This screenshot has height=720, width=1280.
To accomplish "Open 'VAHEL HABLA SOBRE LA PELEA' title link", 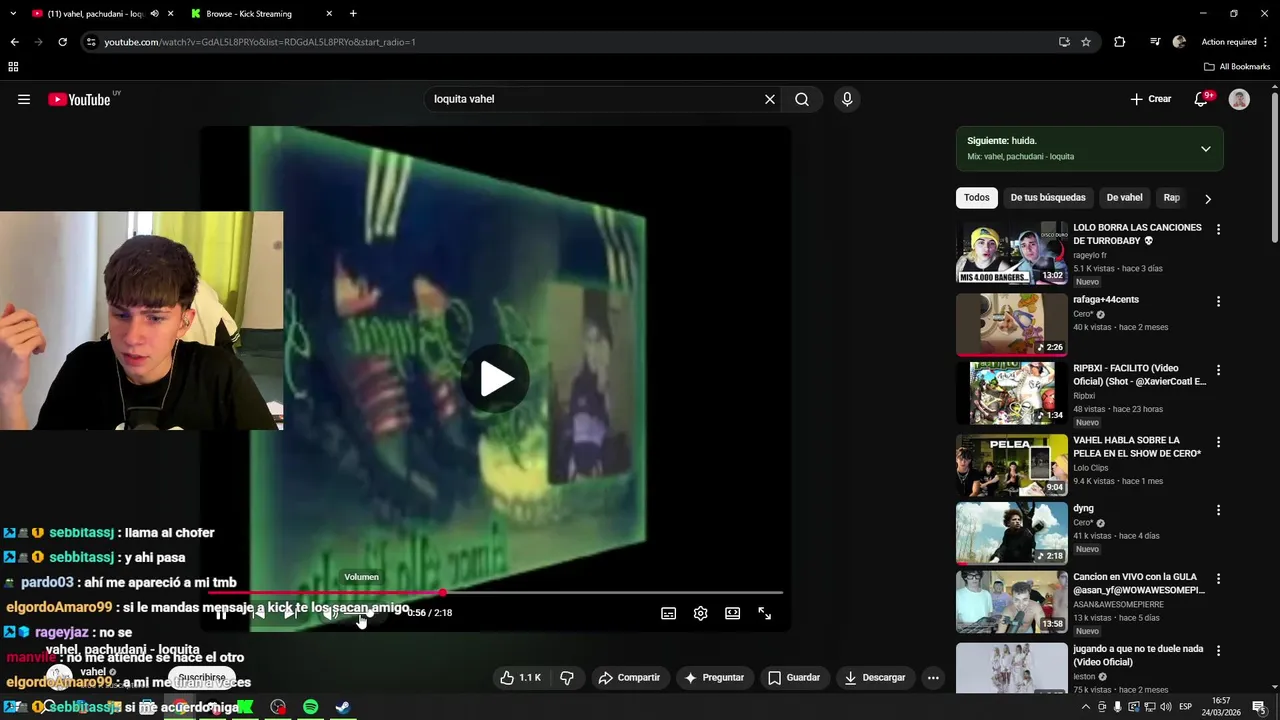I will pyautogui.click(x=1137, y=447).
